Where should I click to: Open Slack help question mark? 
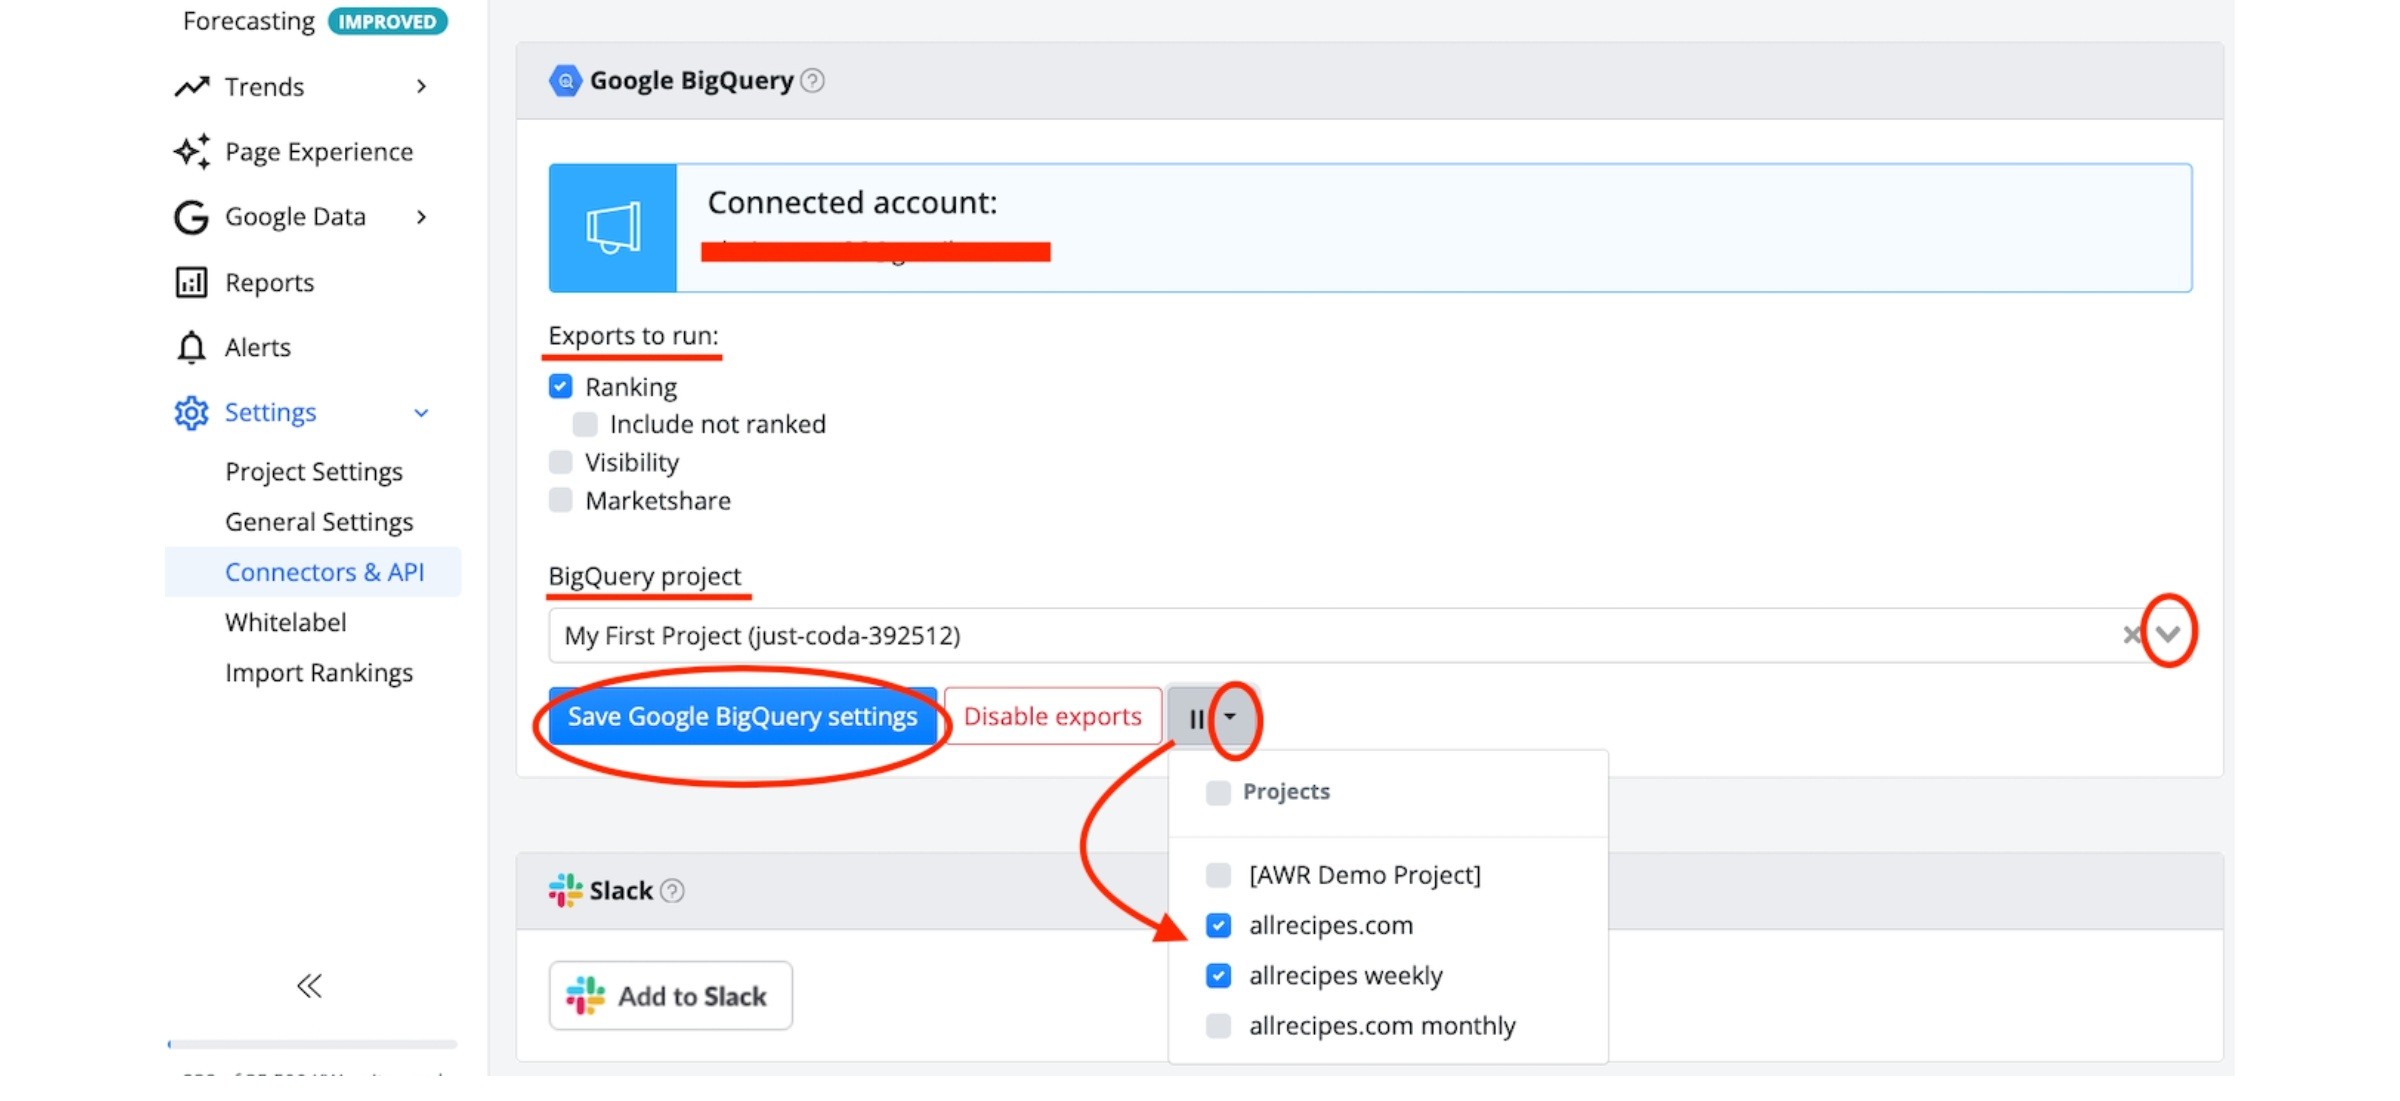pyautogui.click(x=673, y=890)
